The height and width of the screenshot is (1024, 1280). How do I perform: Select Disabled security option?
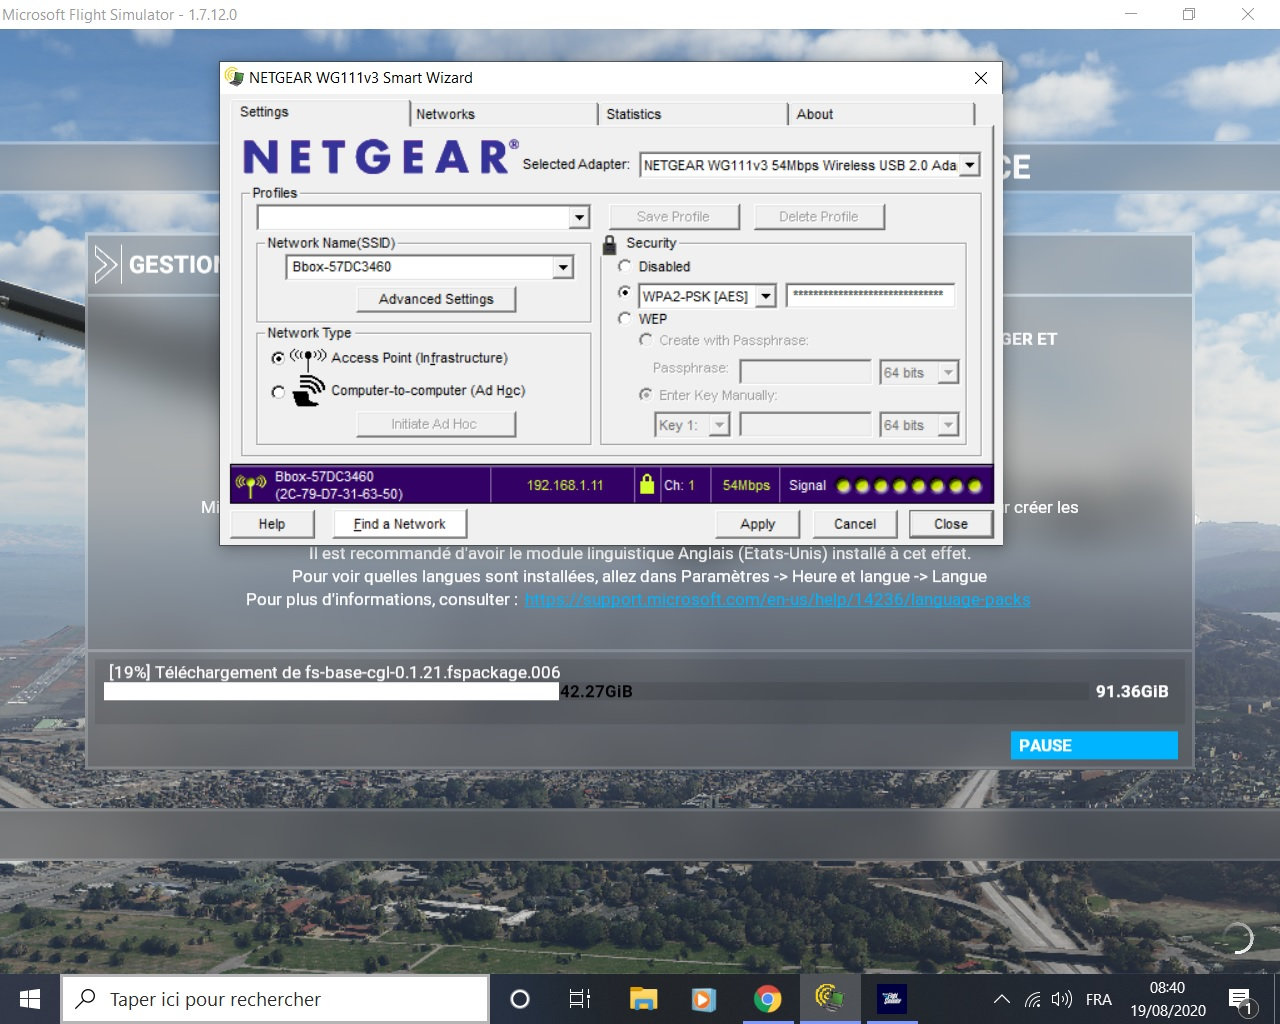[x=625, y=266]
